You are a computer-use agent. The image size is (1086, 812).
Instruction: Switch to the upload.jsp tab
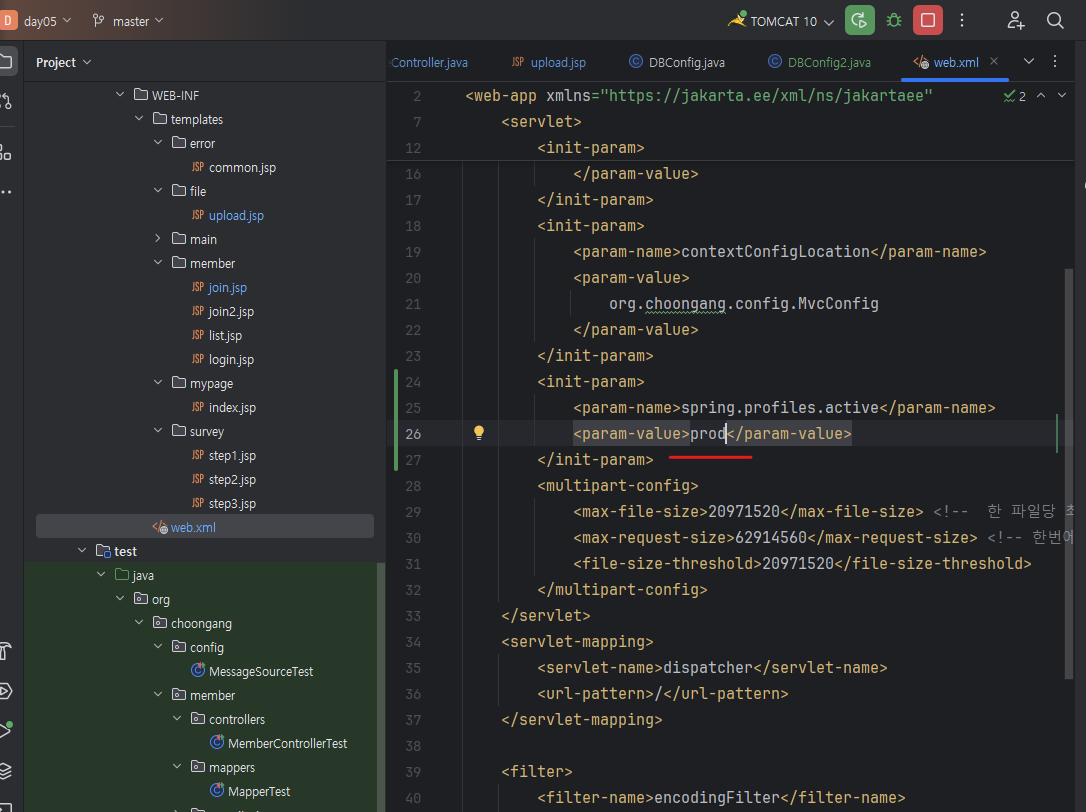549,62
